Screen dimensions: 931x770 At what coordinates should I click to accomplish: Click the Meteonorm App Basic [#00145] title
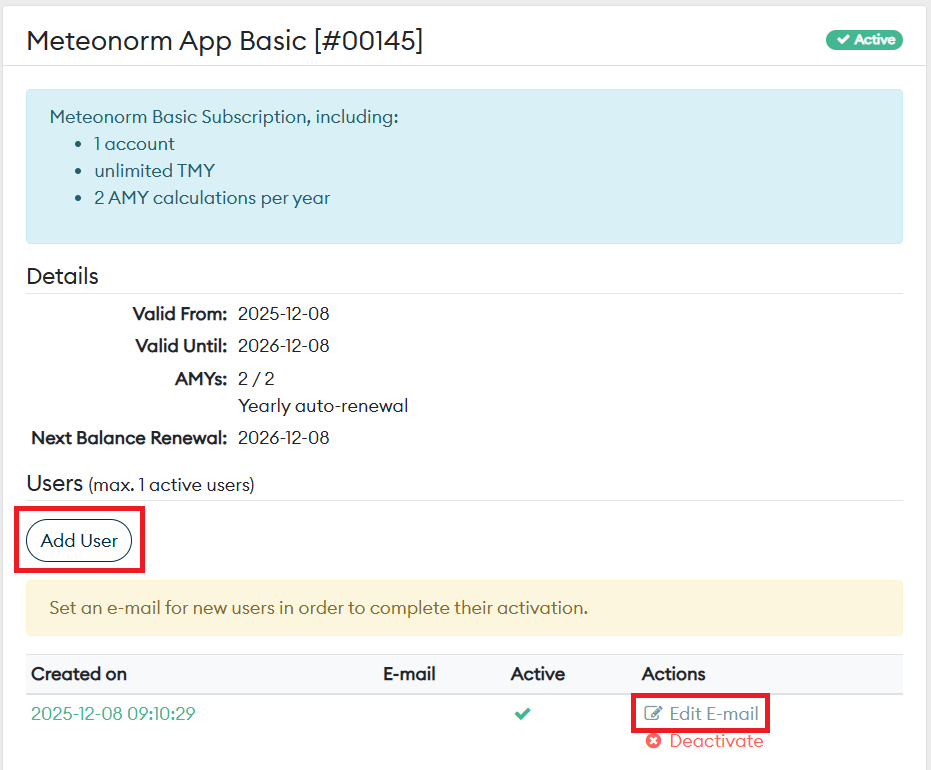pyautogui.click(x=224, y=40)
